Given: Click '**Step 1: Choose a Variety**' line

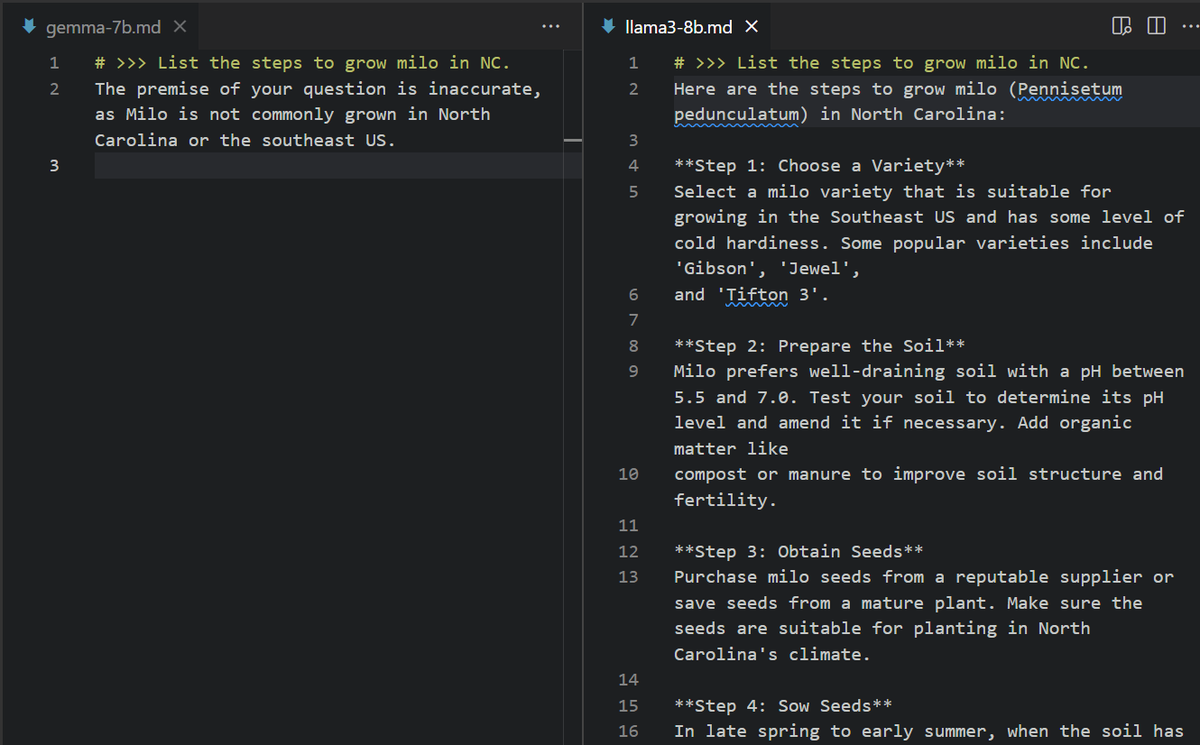Looking at the screenshot, I should pyautogui.click(x=819, y=166).
